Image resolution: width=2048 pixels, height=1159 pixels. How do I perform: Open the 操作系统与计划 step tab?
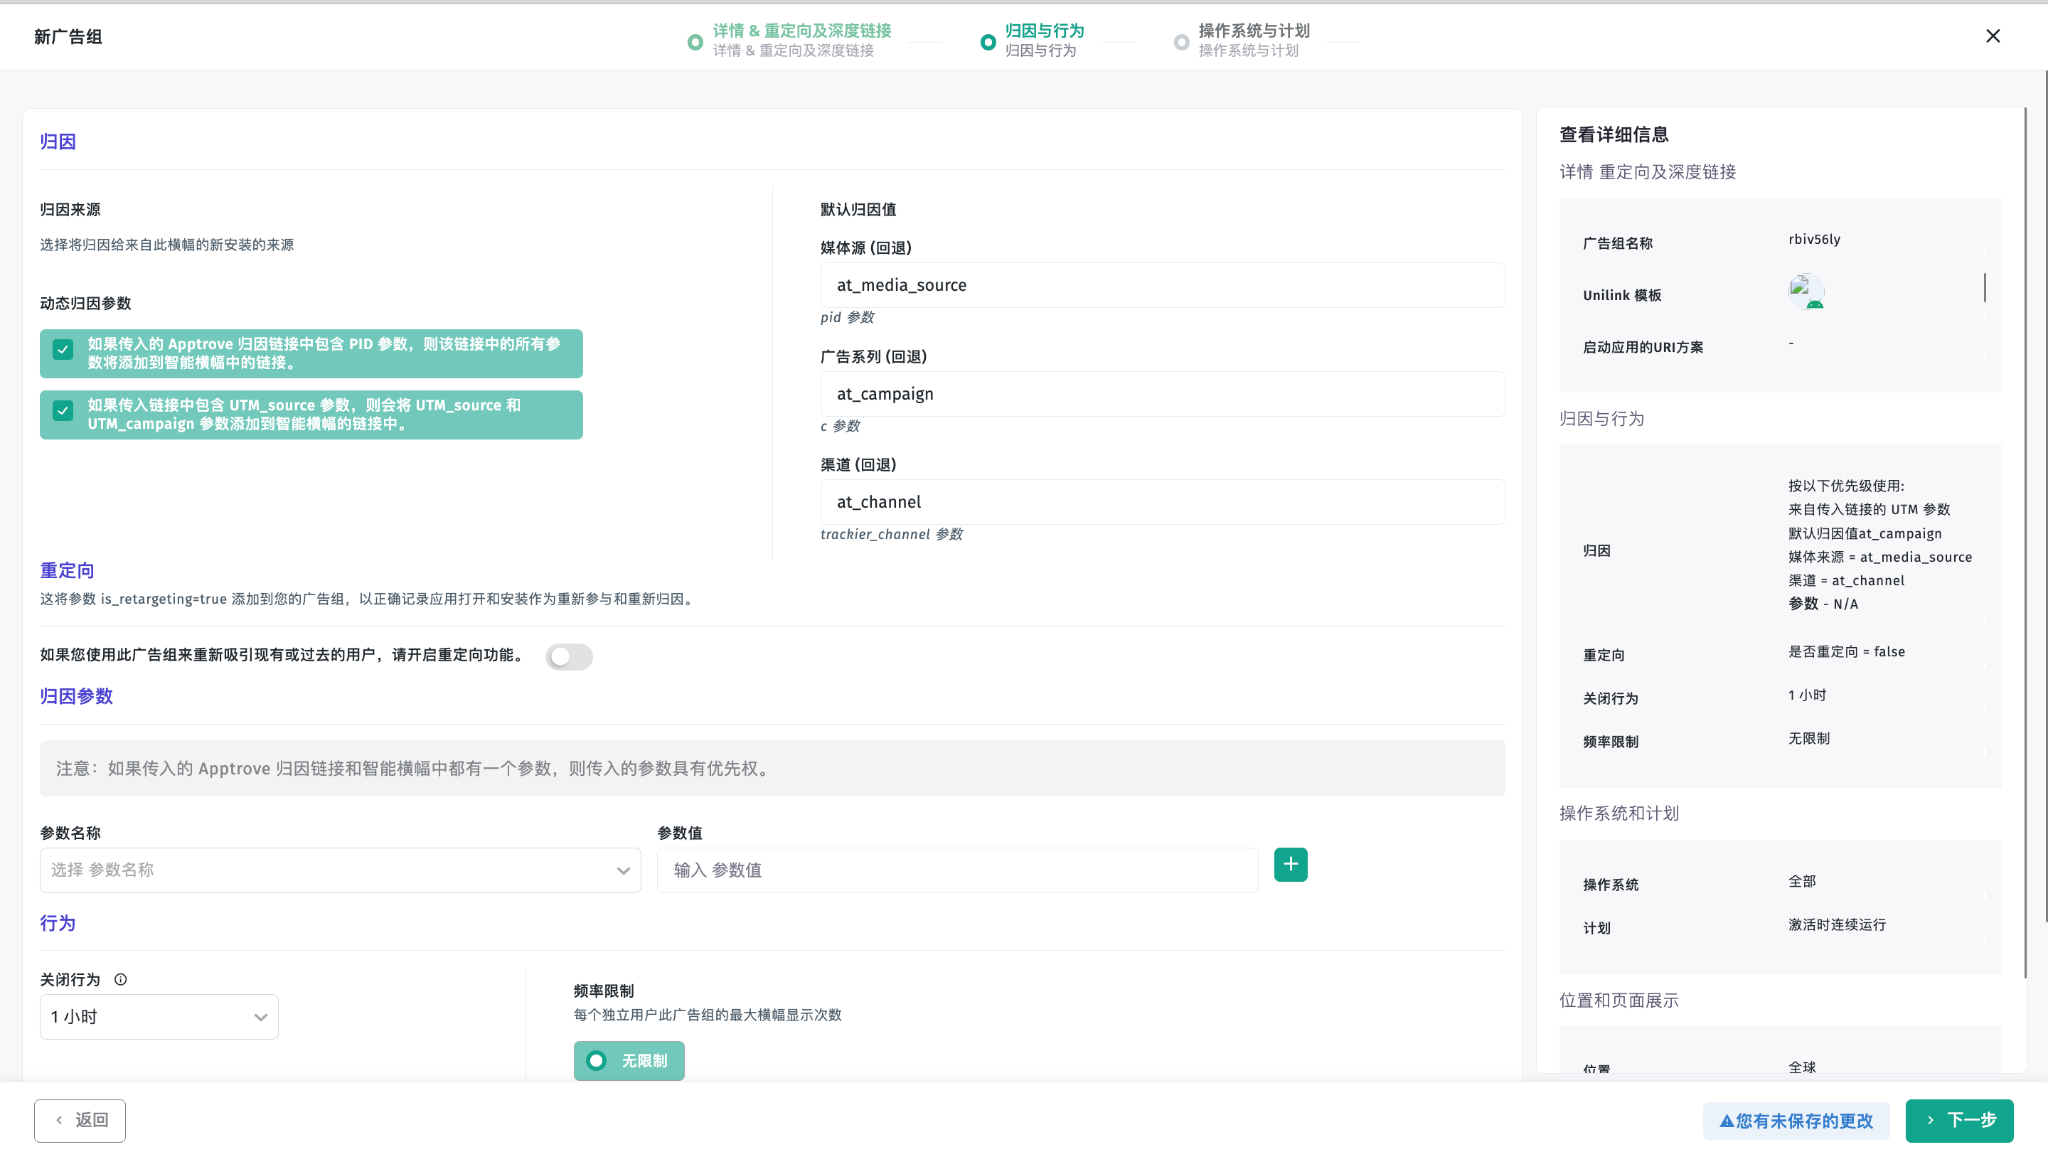1253,31
